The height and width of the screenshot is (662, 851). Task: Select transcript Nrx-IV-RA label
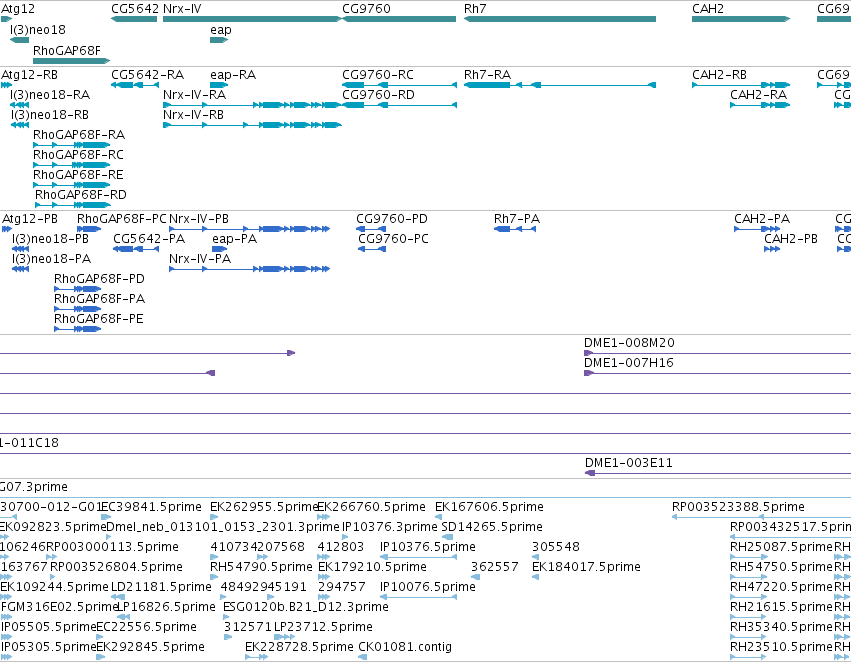click(194, 95)
